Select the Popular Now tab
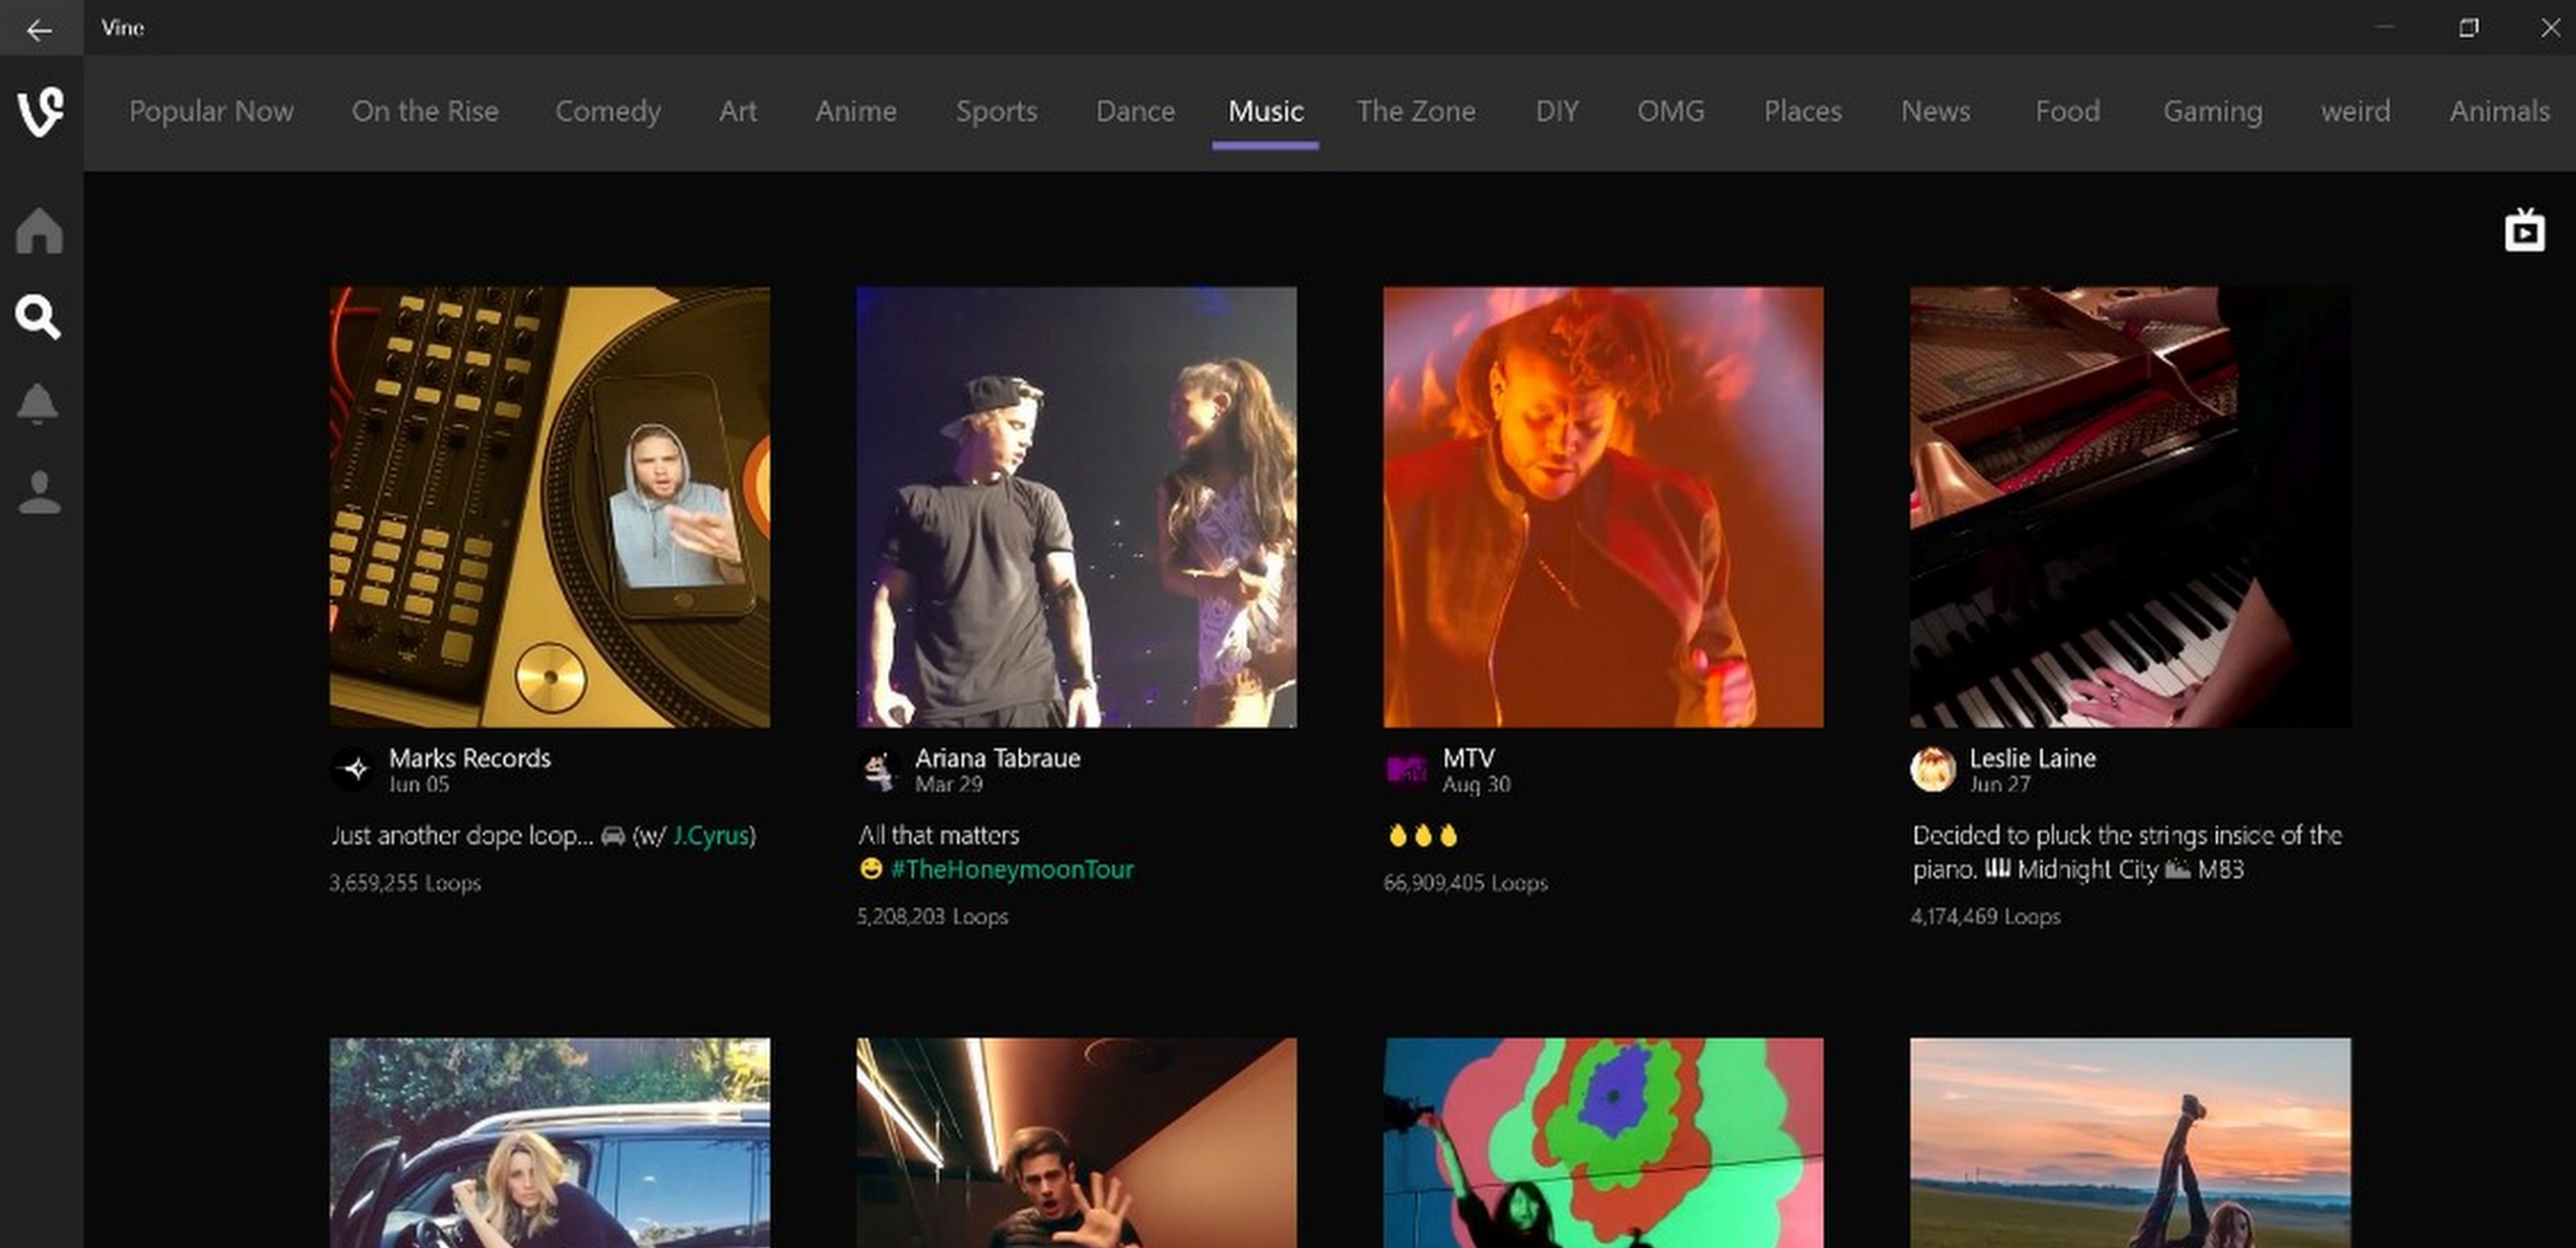Screen dimensions: 2576x1248 point(211,111)
